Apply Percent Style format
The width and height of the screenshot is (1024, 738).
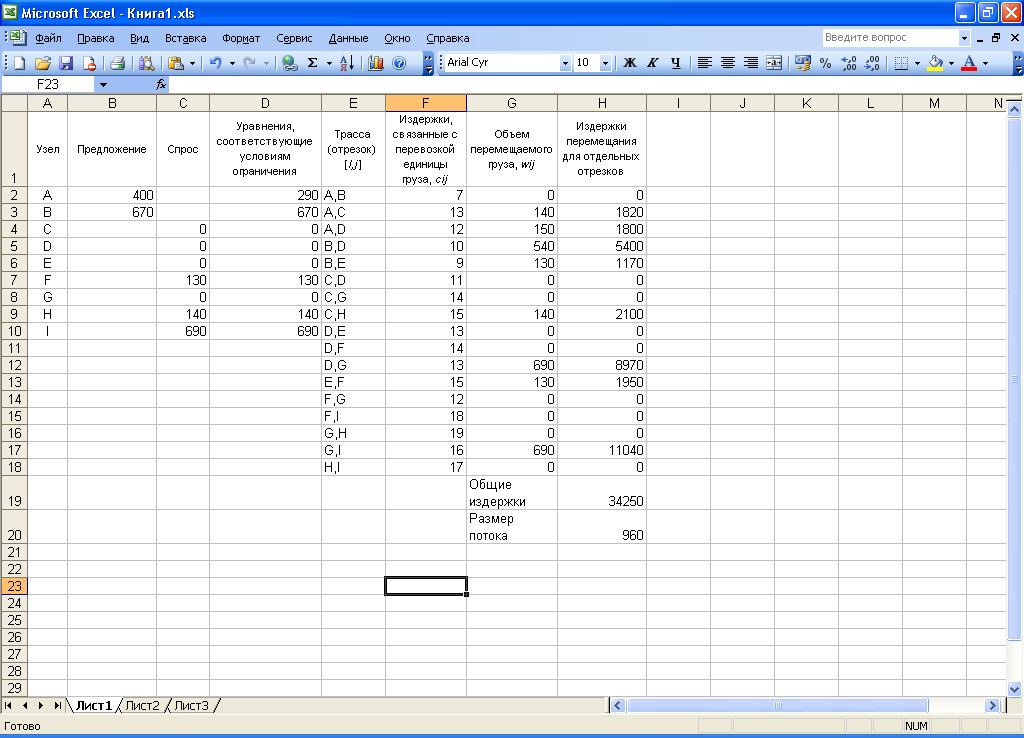[825, 62]
